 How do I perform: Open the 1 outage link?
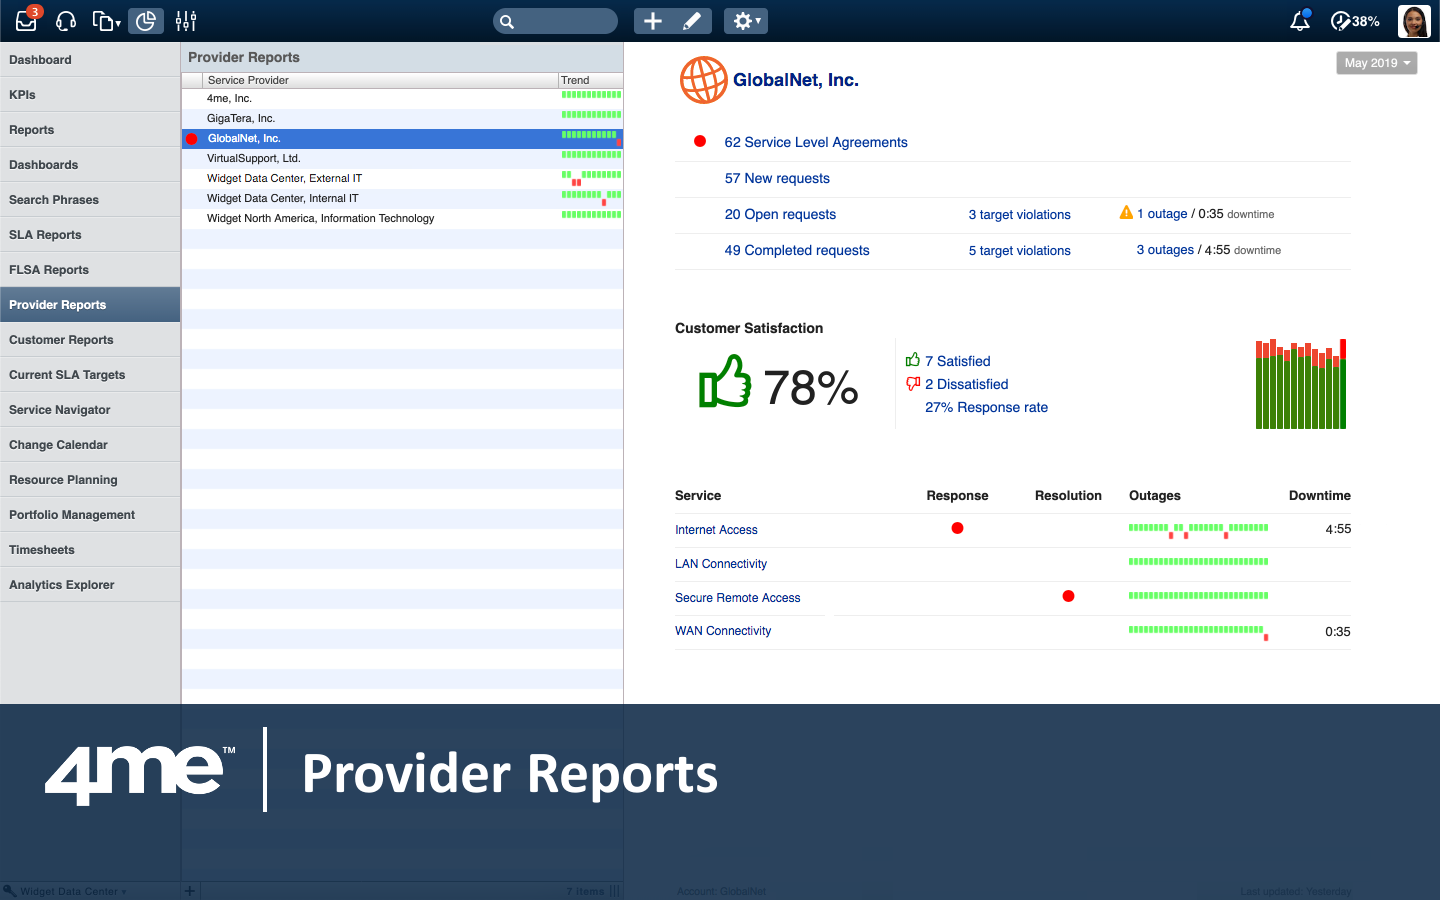coord(1162,214)
